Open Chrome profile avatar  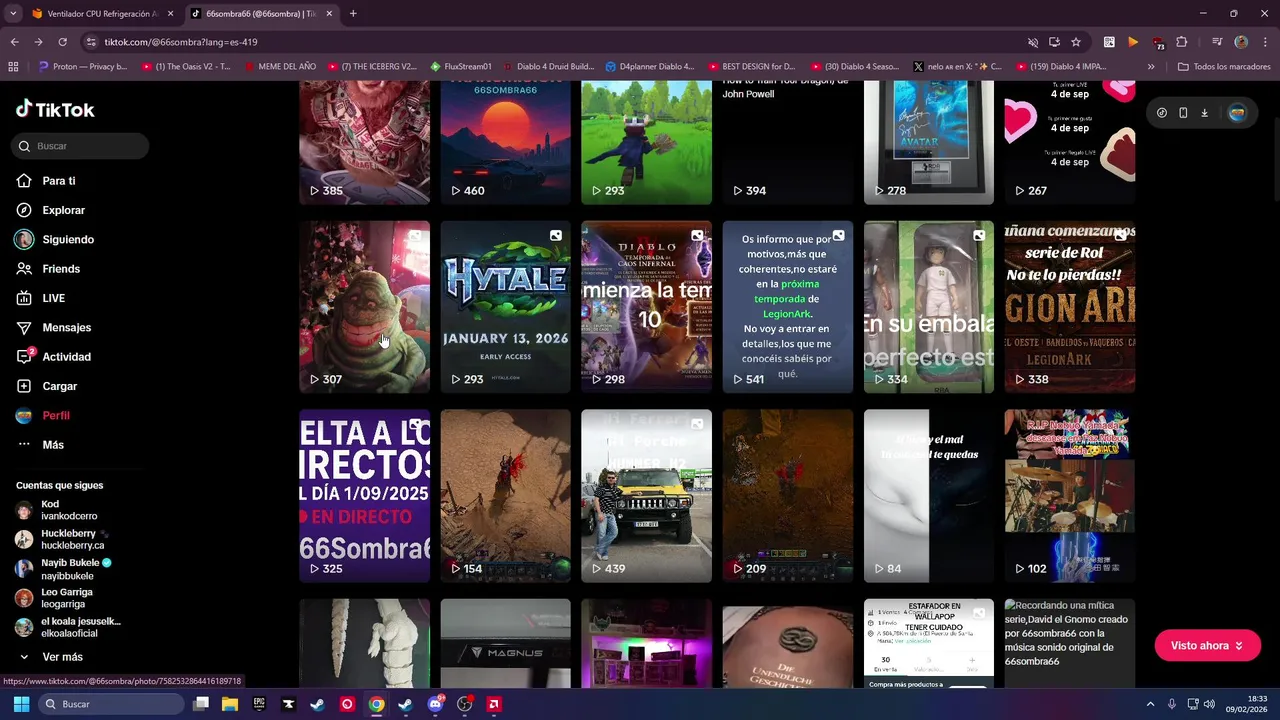coord(1241,42)
